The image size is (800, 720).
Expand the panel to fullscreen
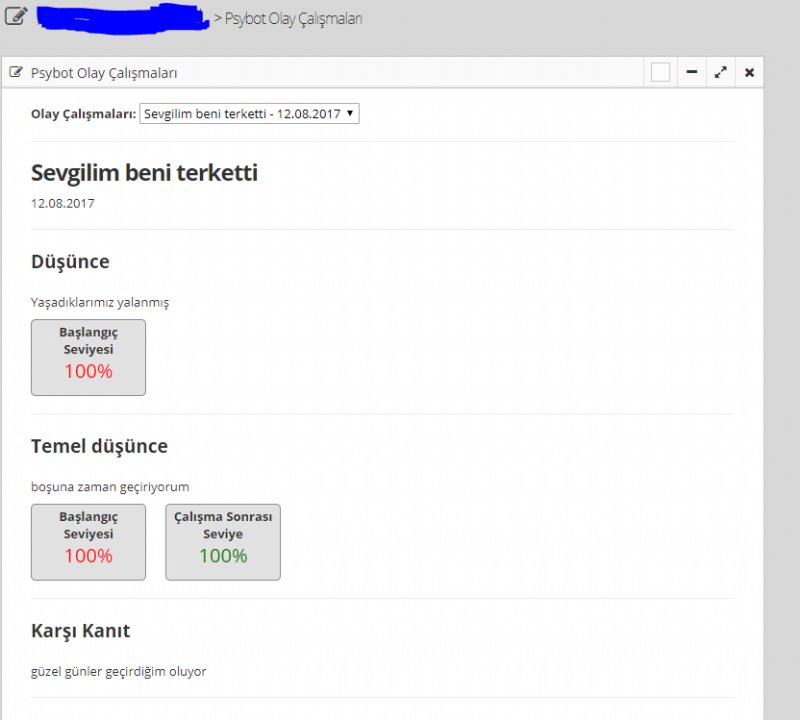click(720, 72)
